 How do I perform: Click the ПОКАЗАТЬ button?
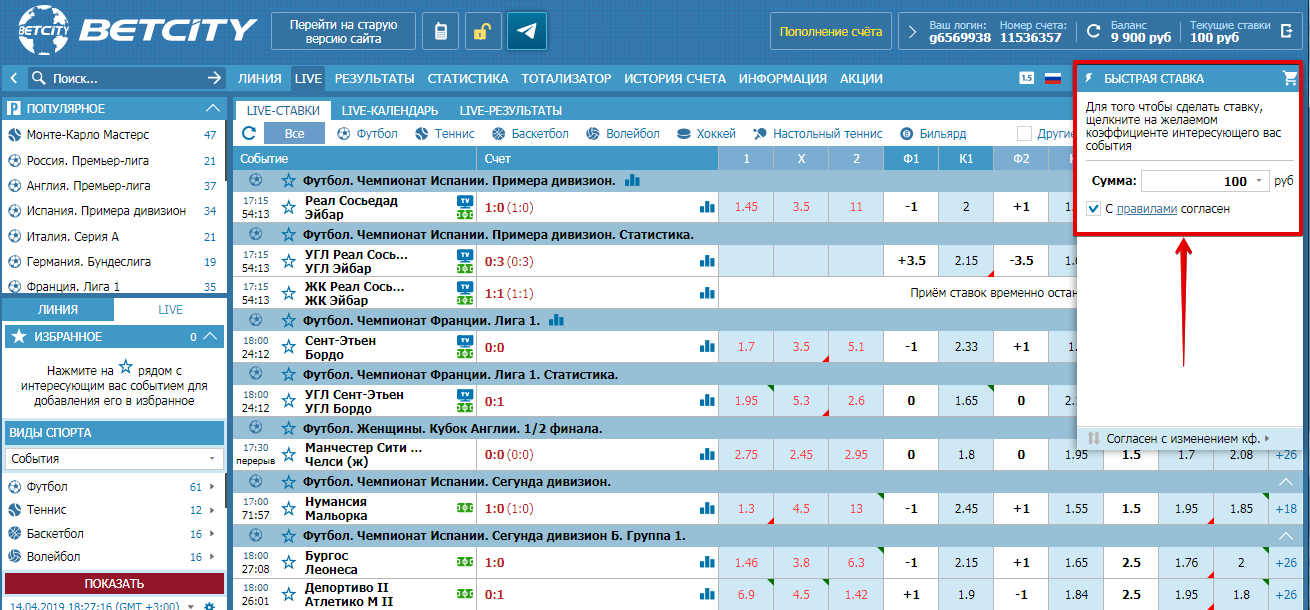pyautogui.click(x=114, y=583)
